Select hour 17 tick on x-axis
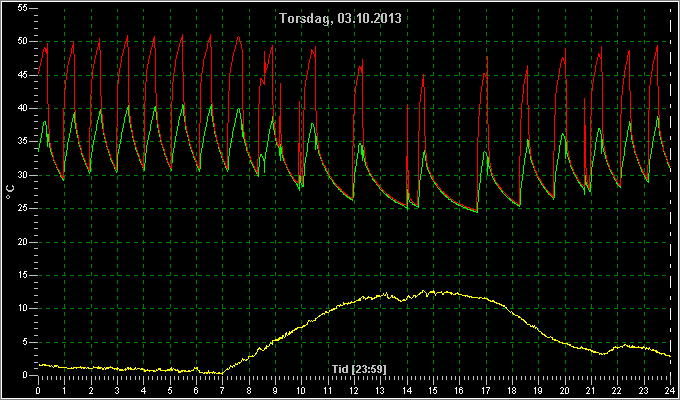The height and width of the screenshot is (400, 680). (x=486, y=389)
